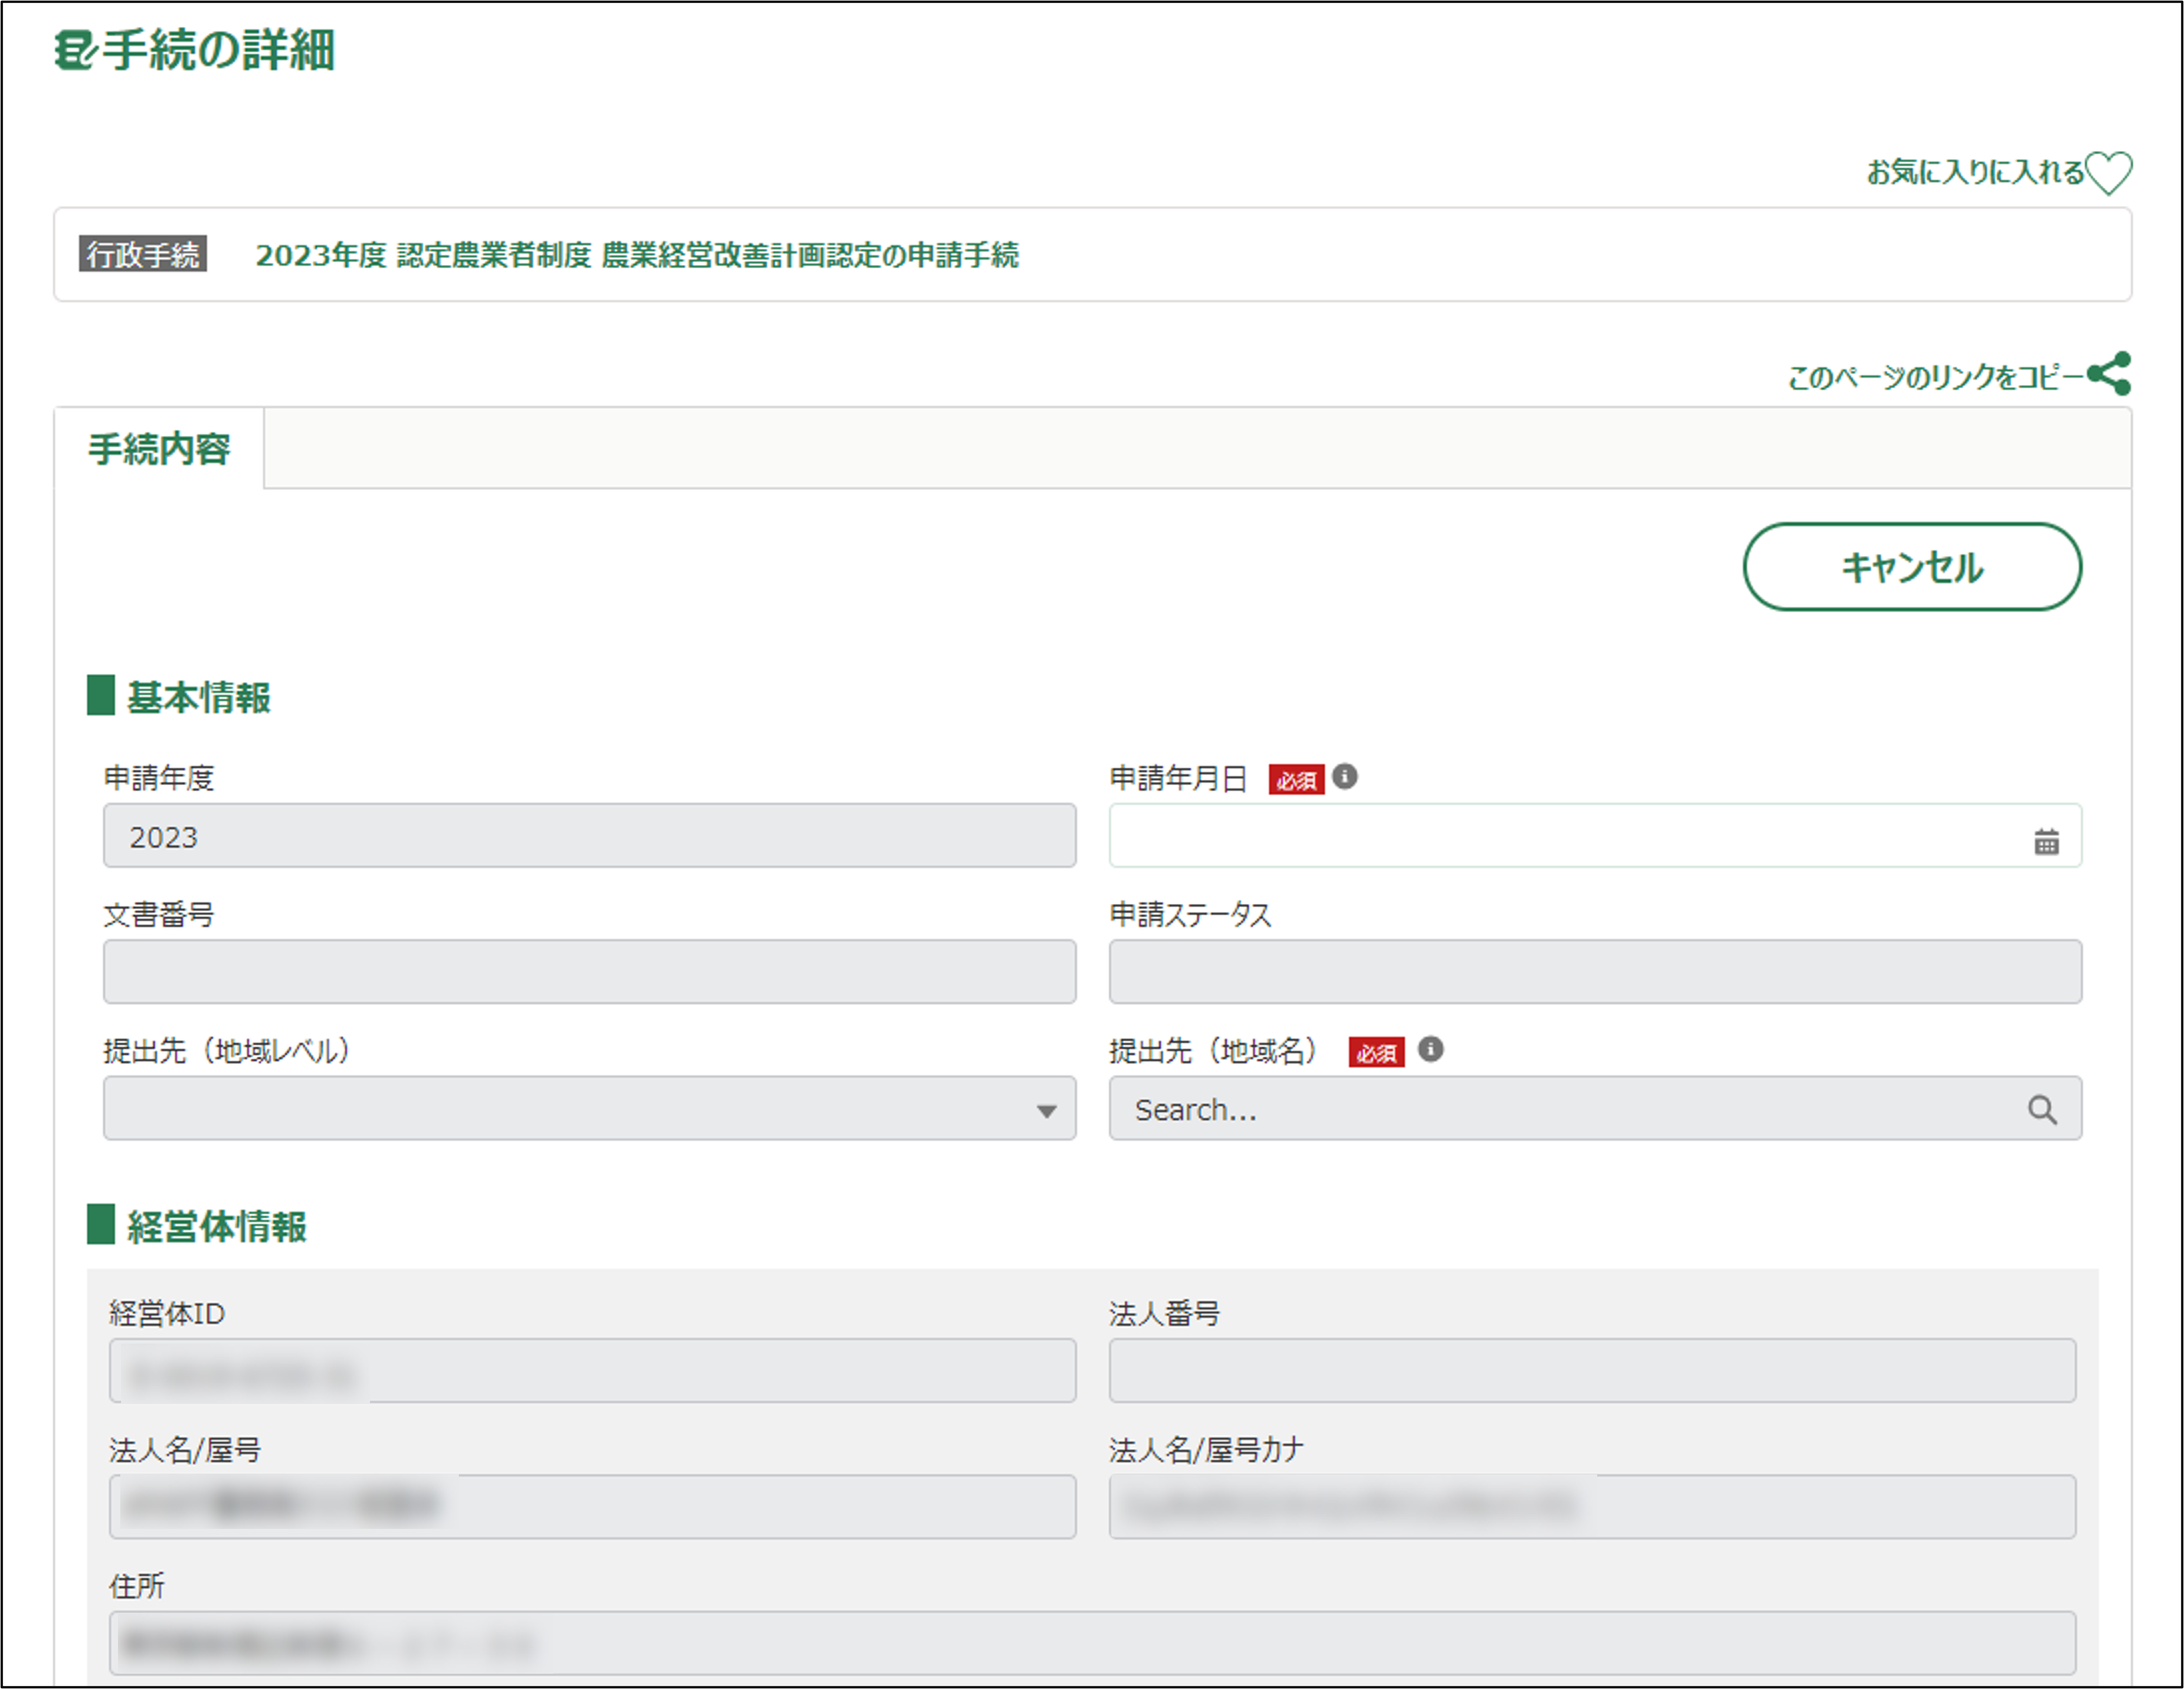
Task: Click the share link icon
Action: [2109, 374]
